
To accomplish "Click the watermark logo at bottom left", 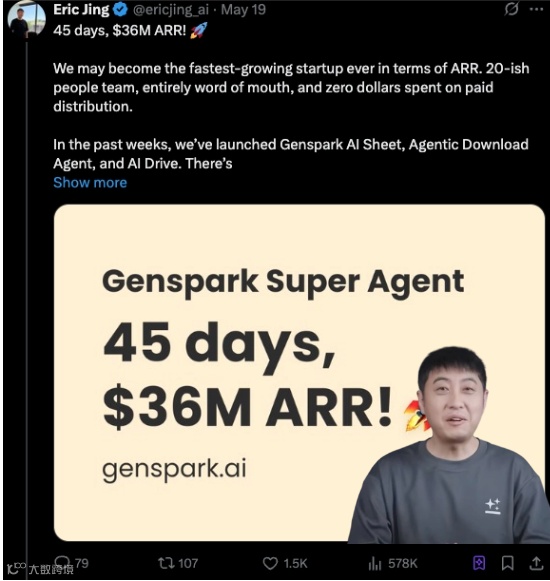I will point(17,568).
